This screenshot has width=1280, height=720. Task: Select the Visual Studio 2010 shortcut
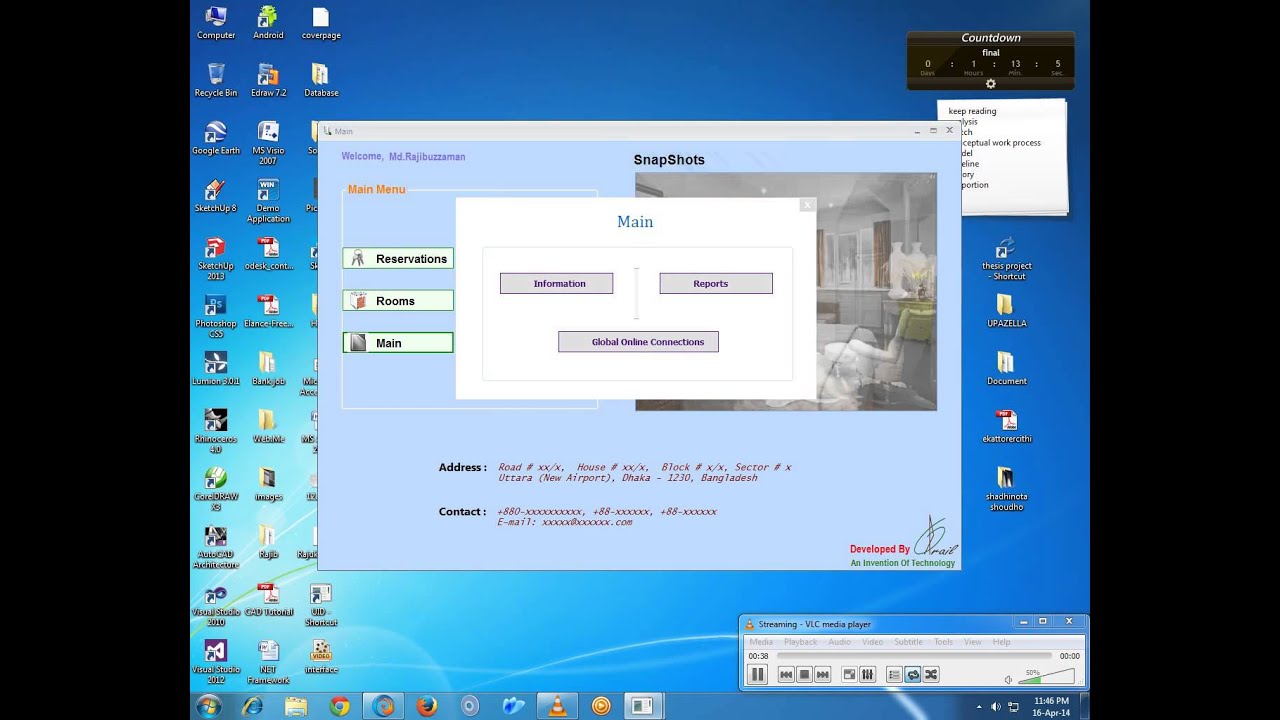click(x=216, y=606)
